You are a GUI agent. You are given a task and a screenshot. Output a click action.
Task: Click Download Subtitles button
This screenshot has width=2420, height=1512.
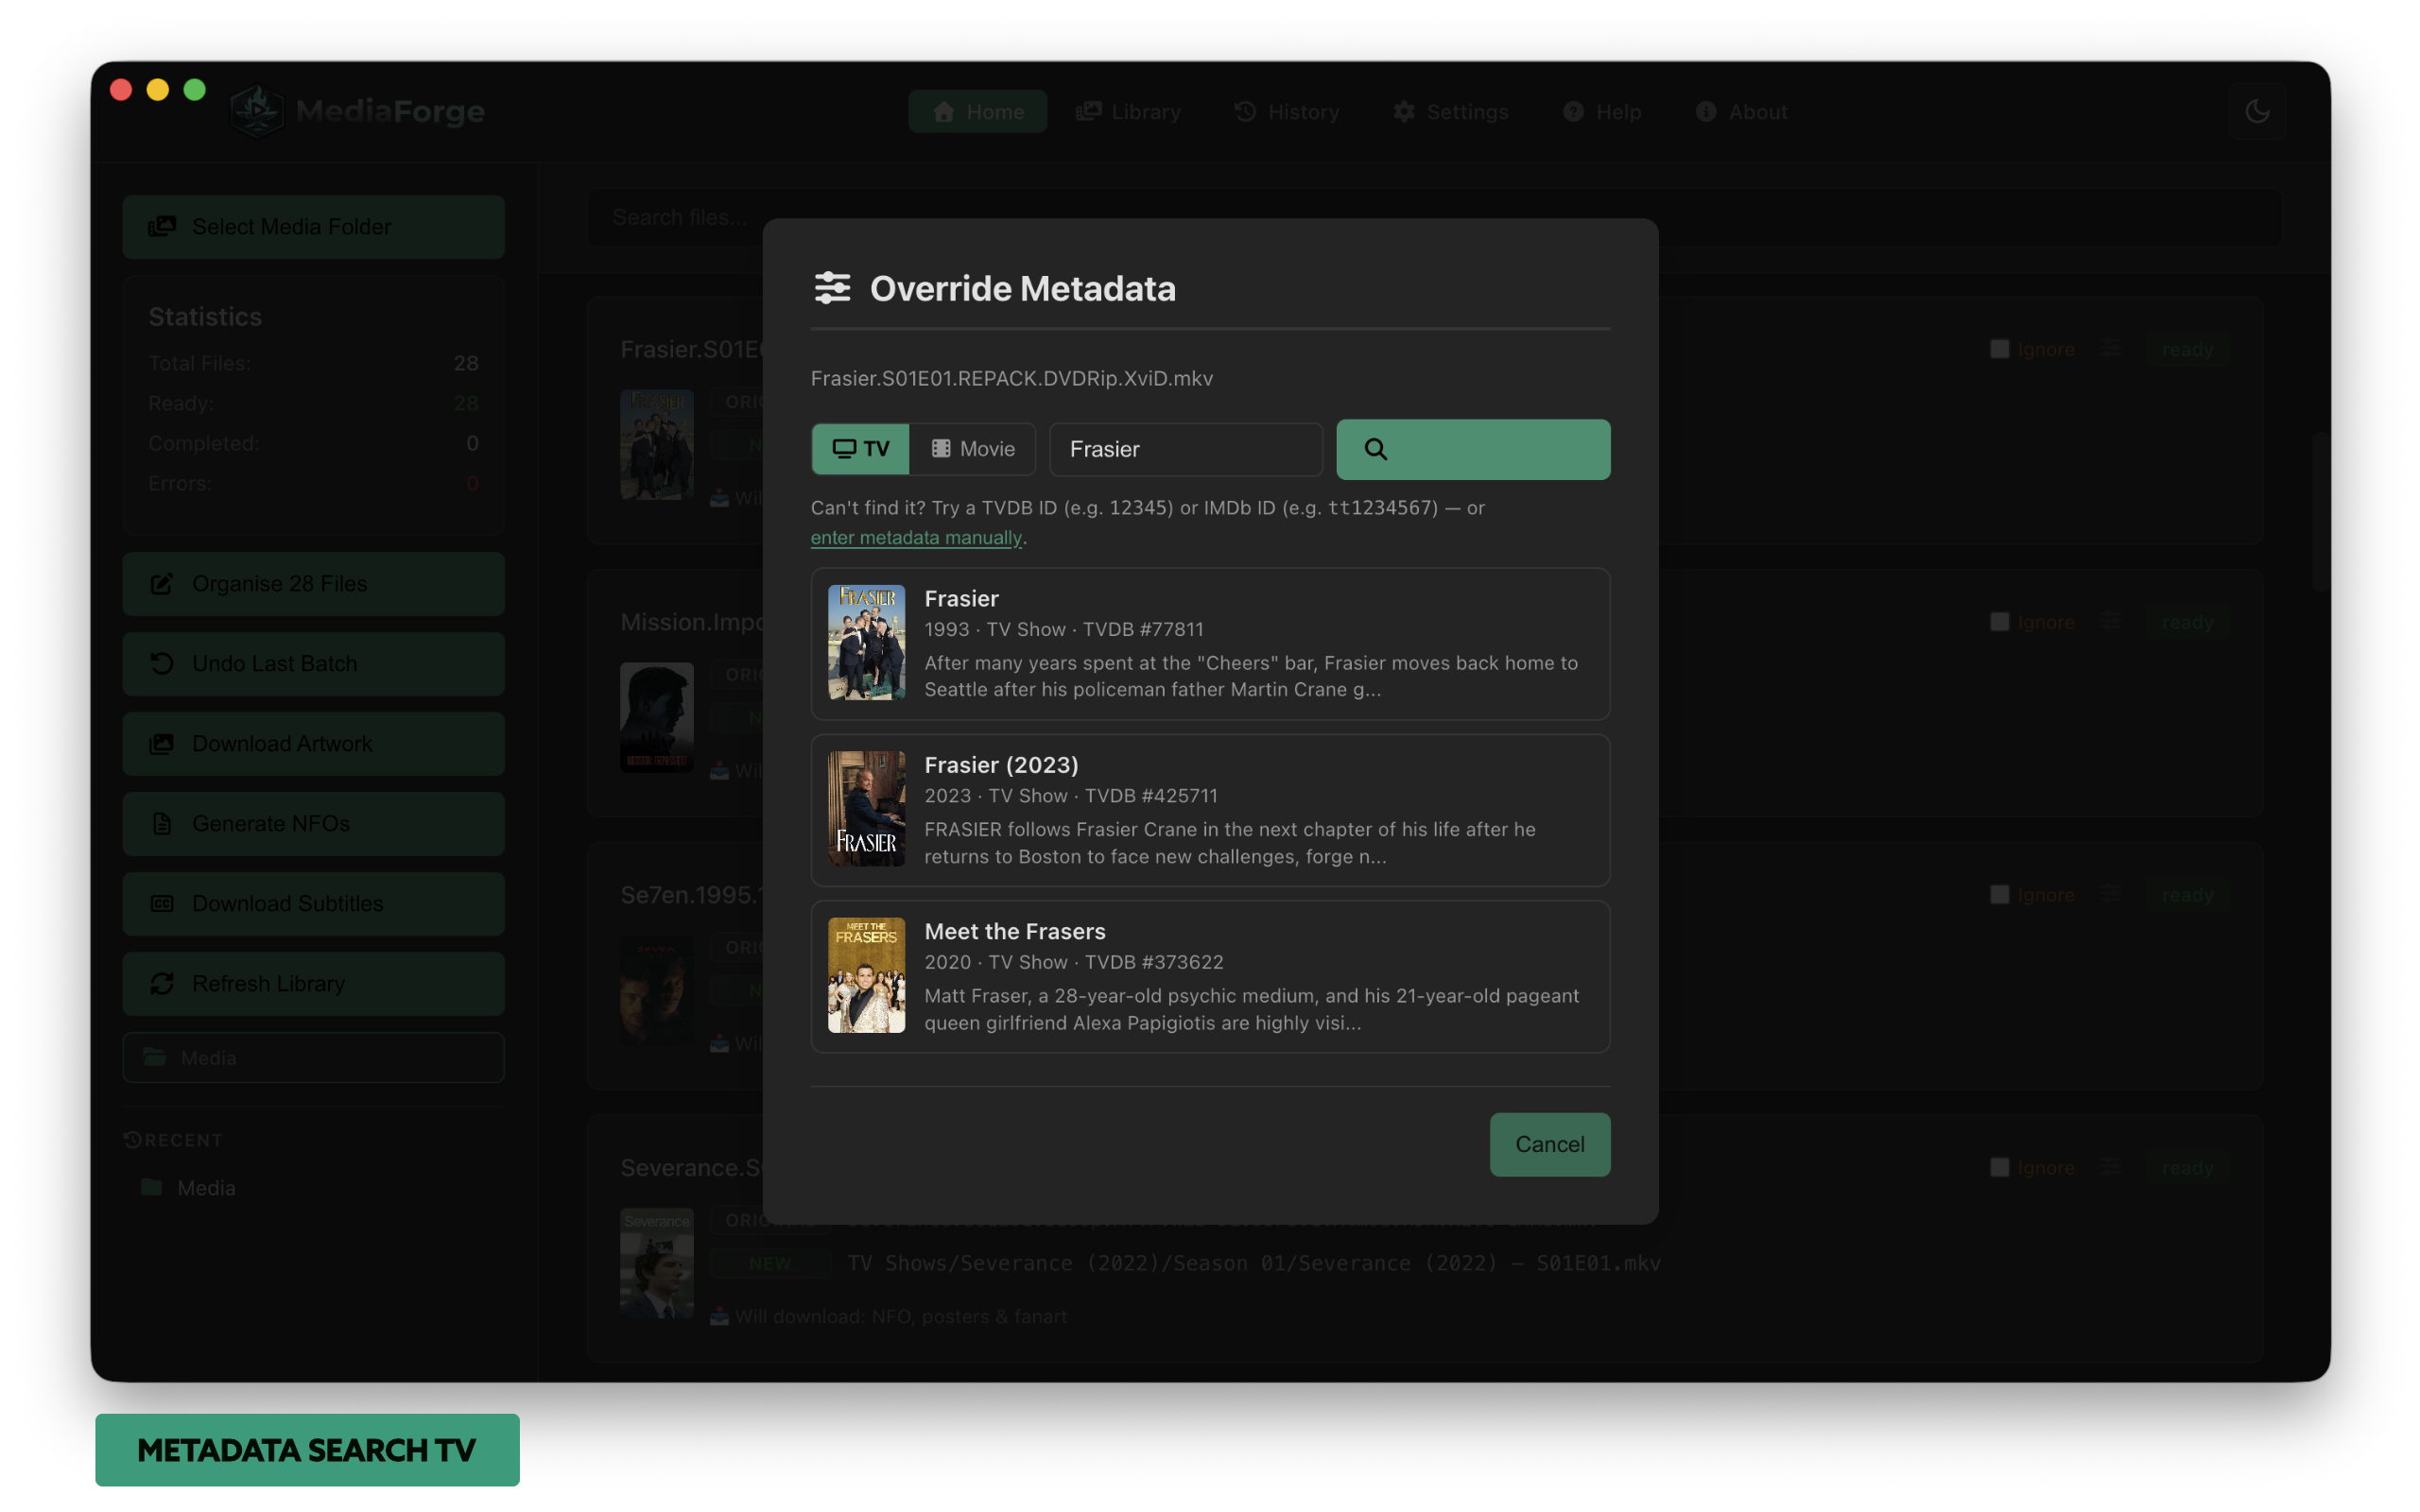click(313, 904)
